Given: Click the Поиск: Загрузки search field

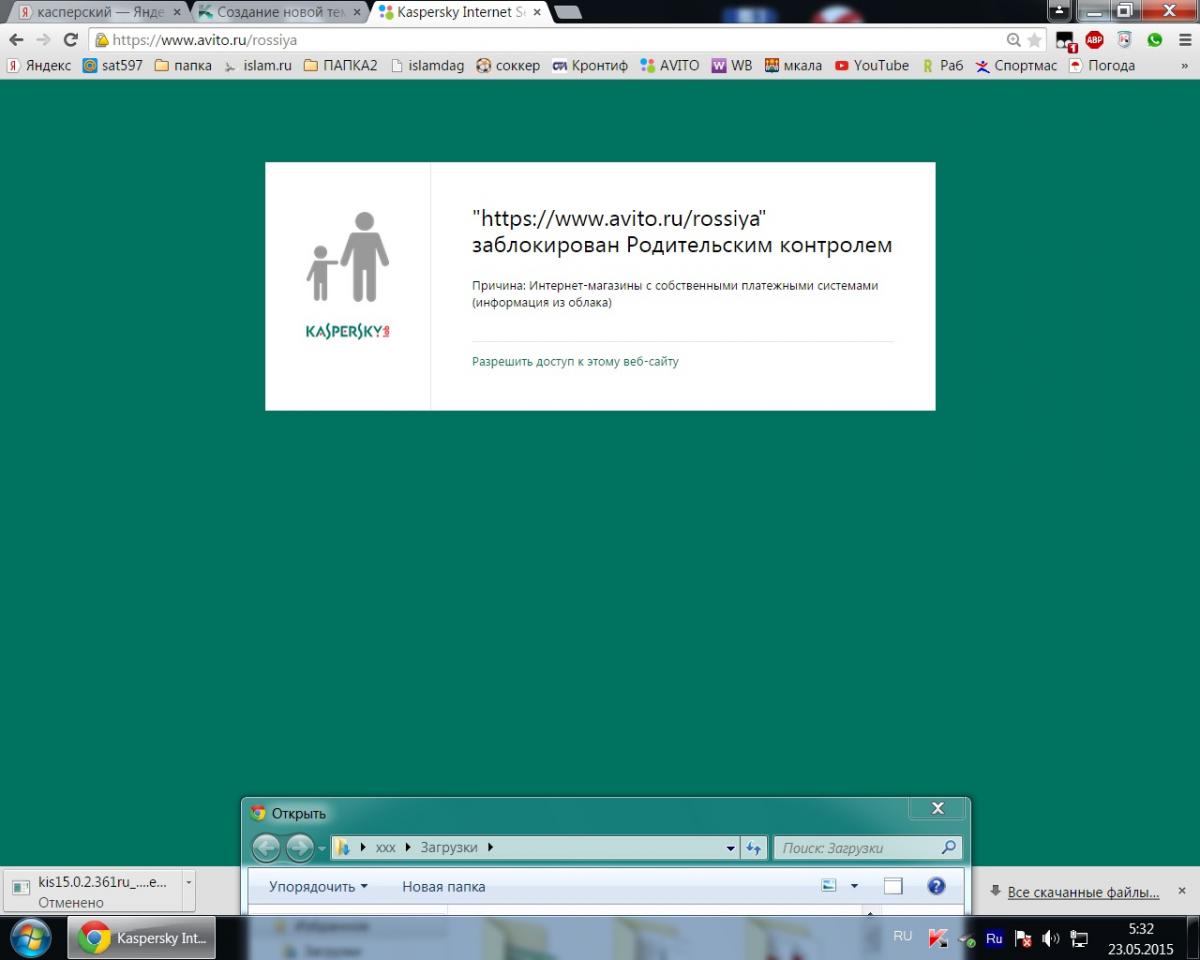Looking at the screenshot, I should [860, 848].
